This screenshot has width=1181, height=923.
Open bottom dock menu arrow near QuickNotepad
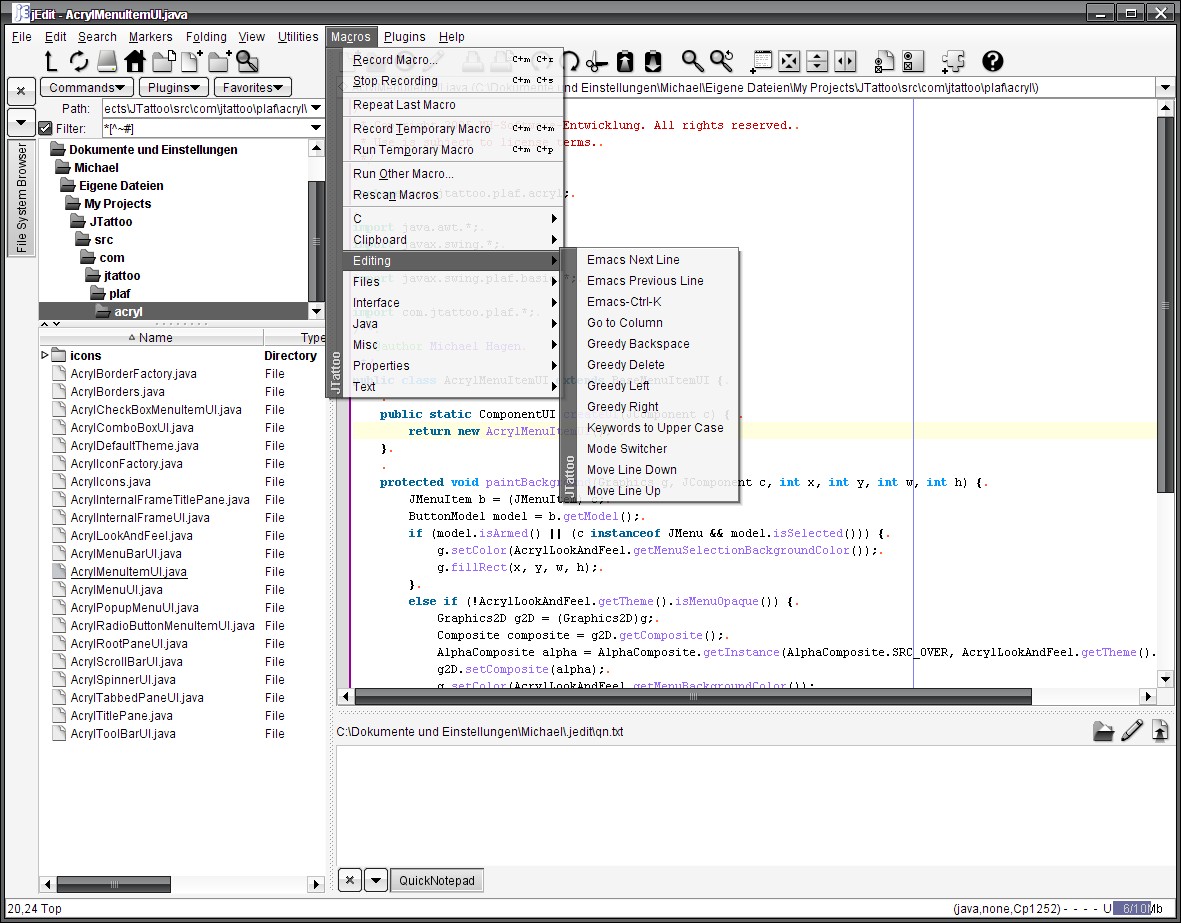click(x=375, y=880)
